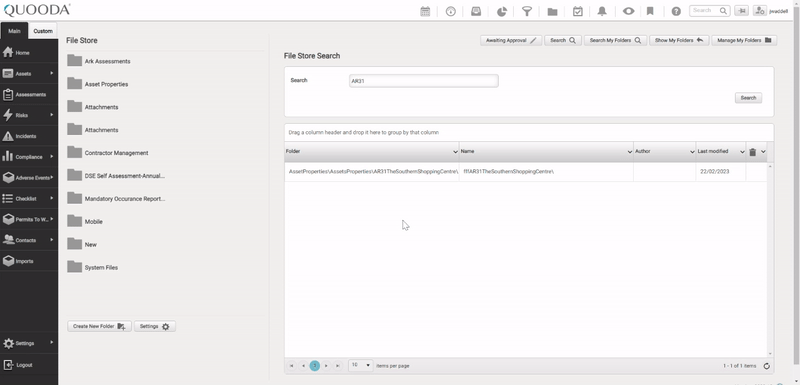Open the help question mark icon
The height and width of the screenshot is (385, 800).
coord(676,11)
